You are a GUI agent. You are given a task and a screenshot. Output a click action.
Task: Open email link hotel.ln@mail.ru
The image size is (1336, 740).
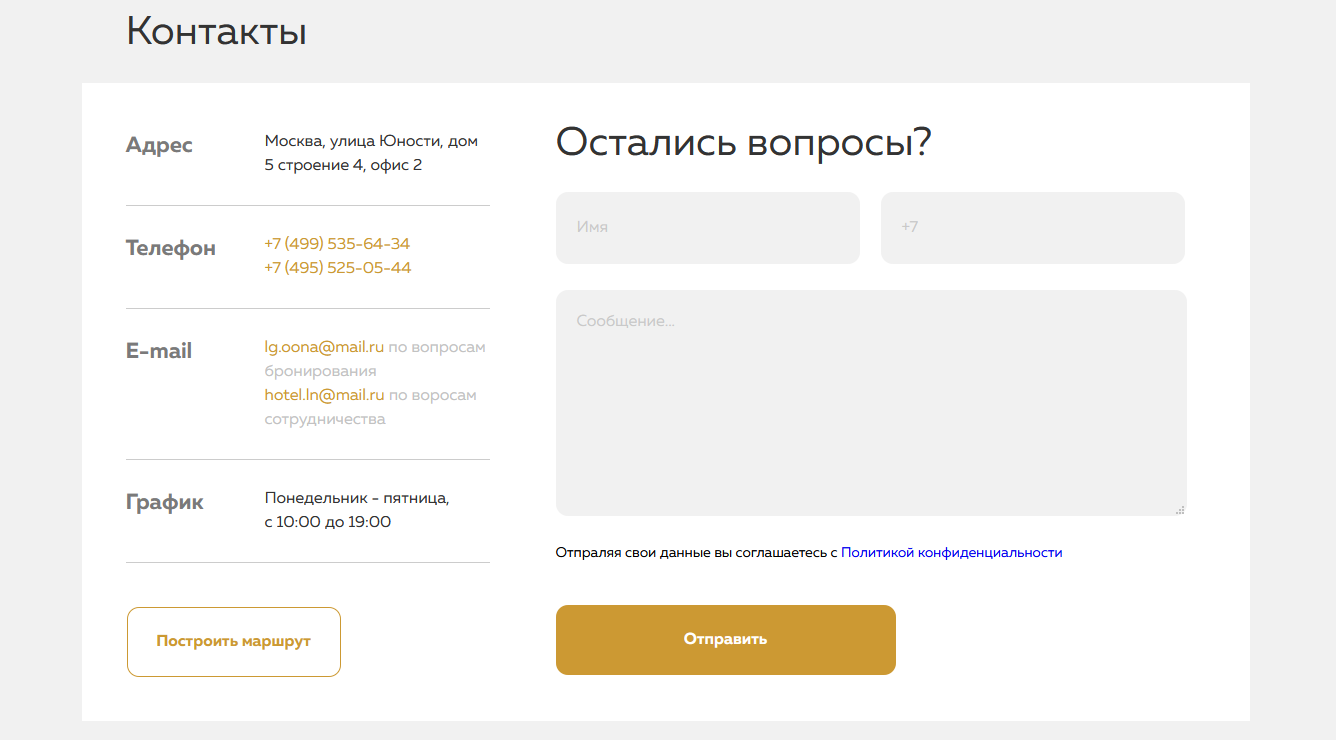tap(324, 395)
